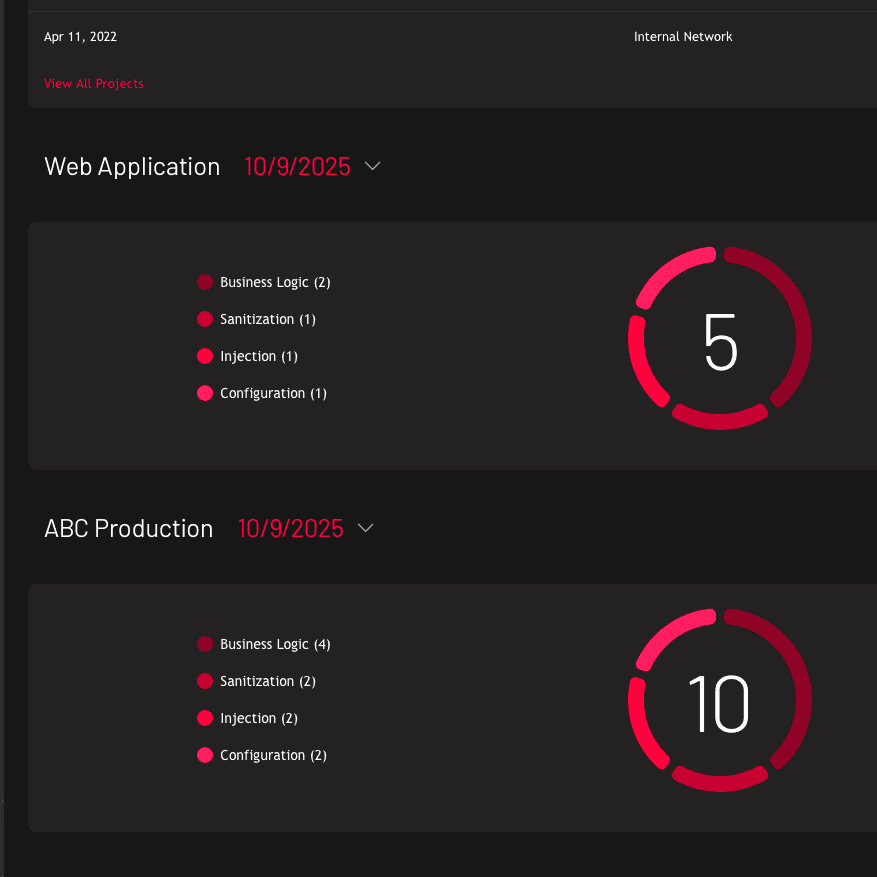The height and width of the screenshot is (877, 877).
Task: Click the Configuration legend dot under Web Application
Action: pos(205,393)
